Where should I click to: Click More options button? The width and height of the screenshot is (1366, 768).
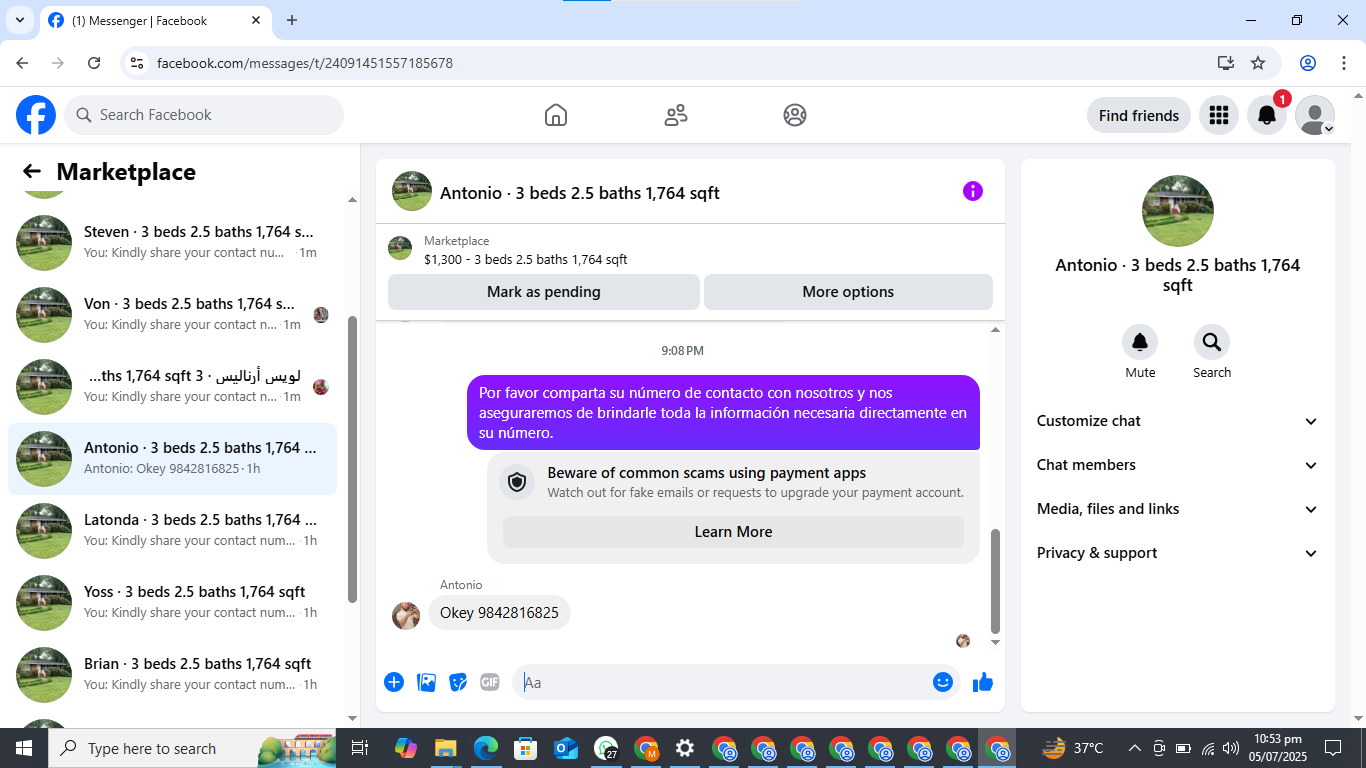coord(848,292)
